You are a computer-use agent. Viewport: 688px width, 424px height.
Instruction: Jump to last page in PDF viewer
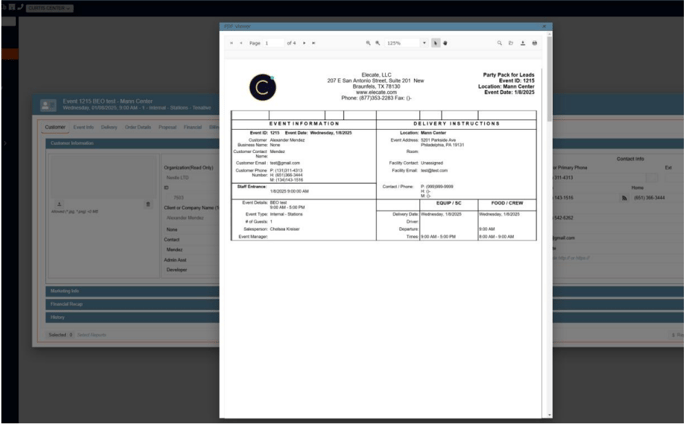(313, 43)
